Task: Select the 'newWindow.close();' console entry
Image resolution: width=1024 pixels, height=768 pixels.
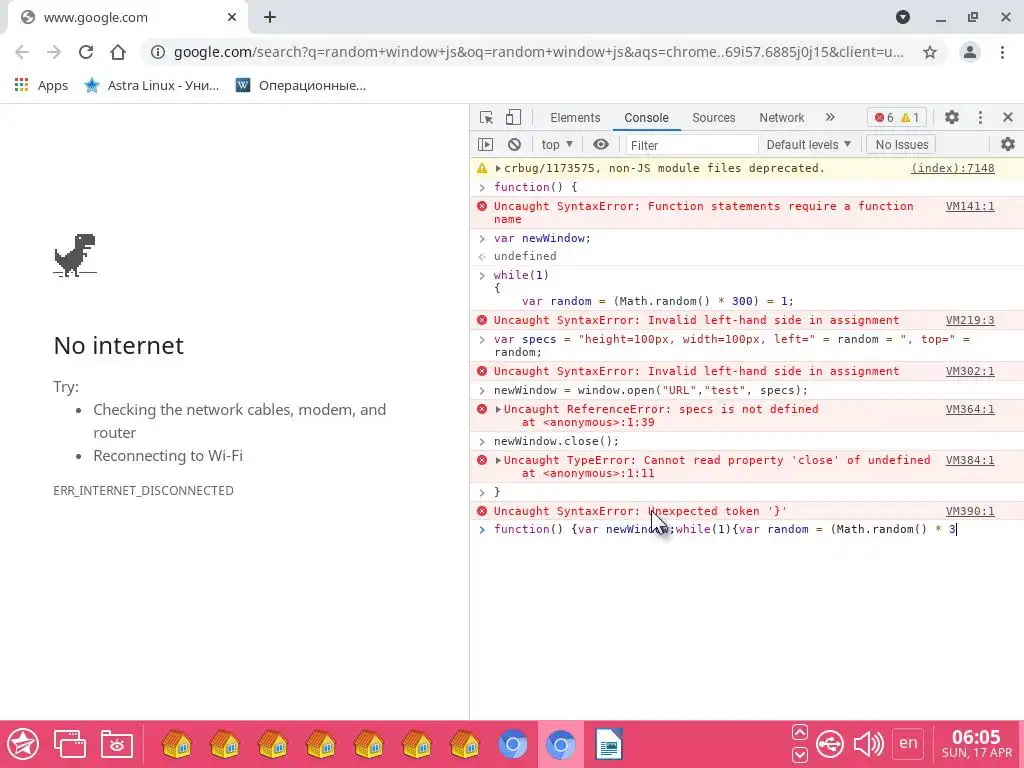Action: point(556,441)
